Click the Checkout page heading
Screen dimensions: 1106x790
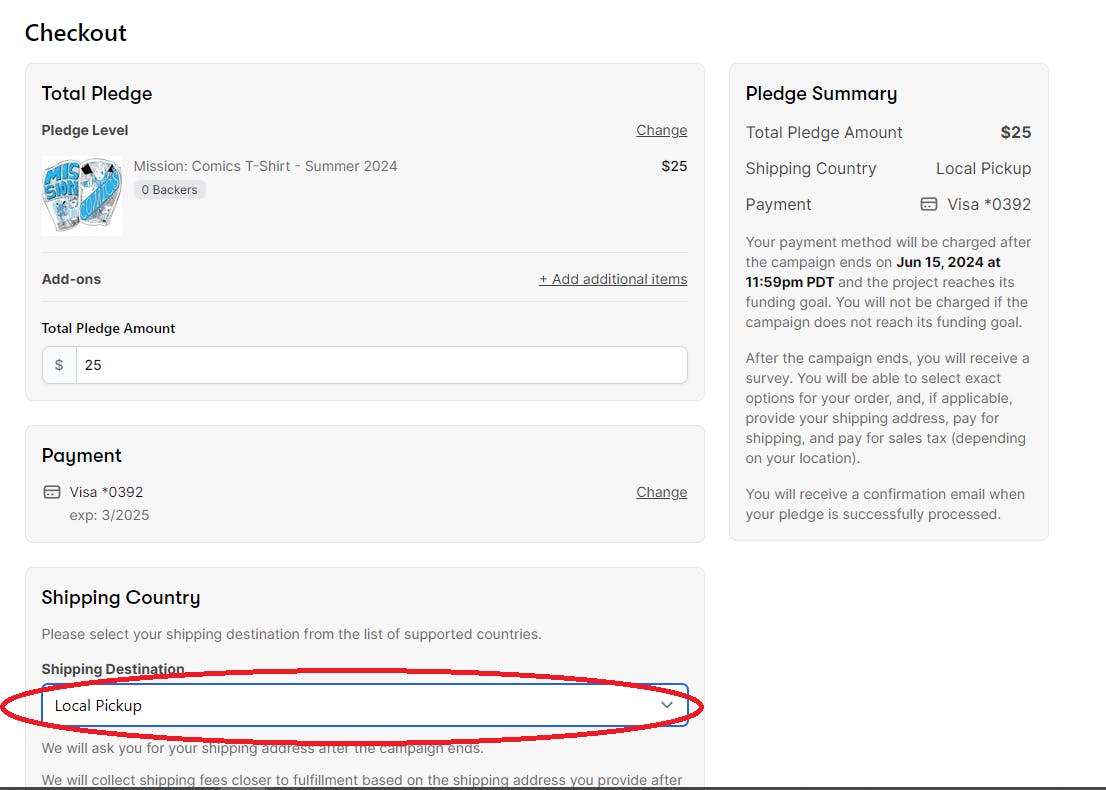tap(76, 33)
